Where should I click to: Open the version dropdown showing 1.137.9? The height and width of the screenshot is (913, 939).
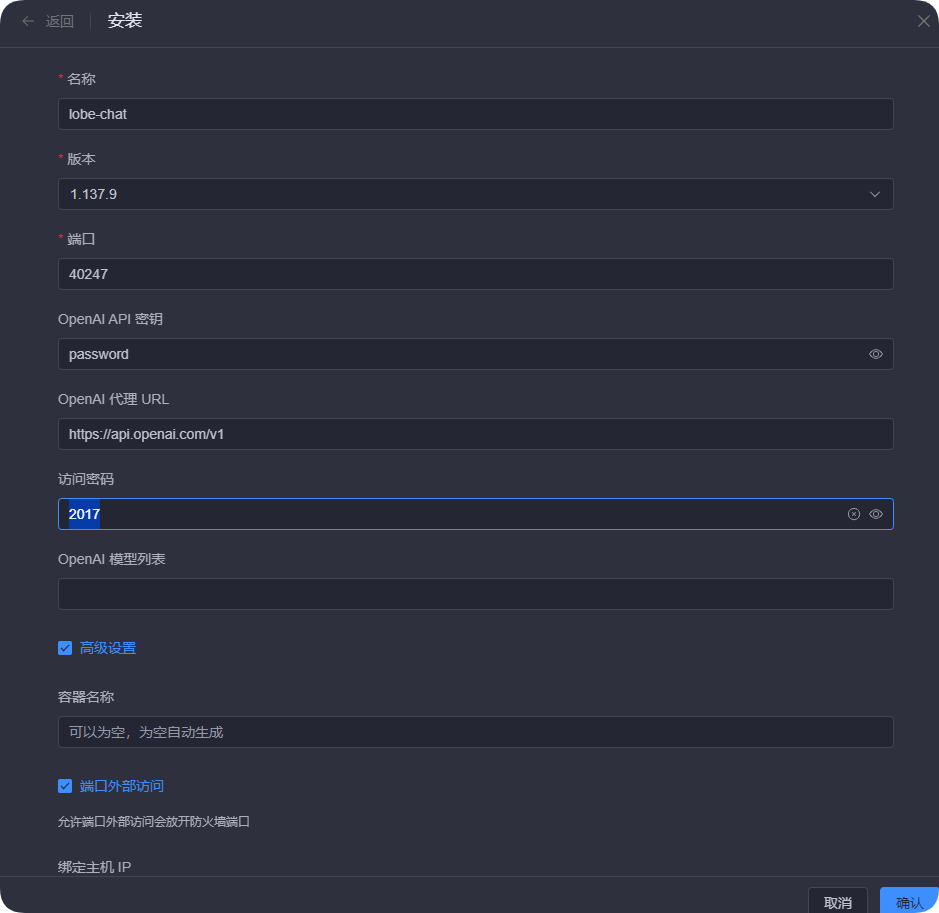[460, 194]
